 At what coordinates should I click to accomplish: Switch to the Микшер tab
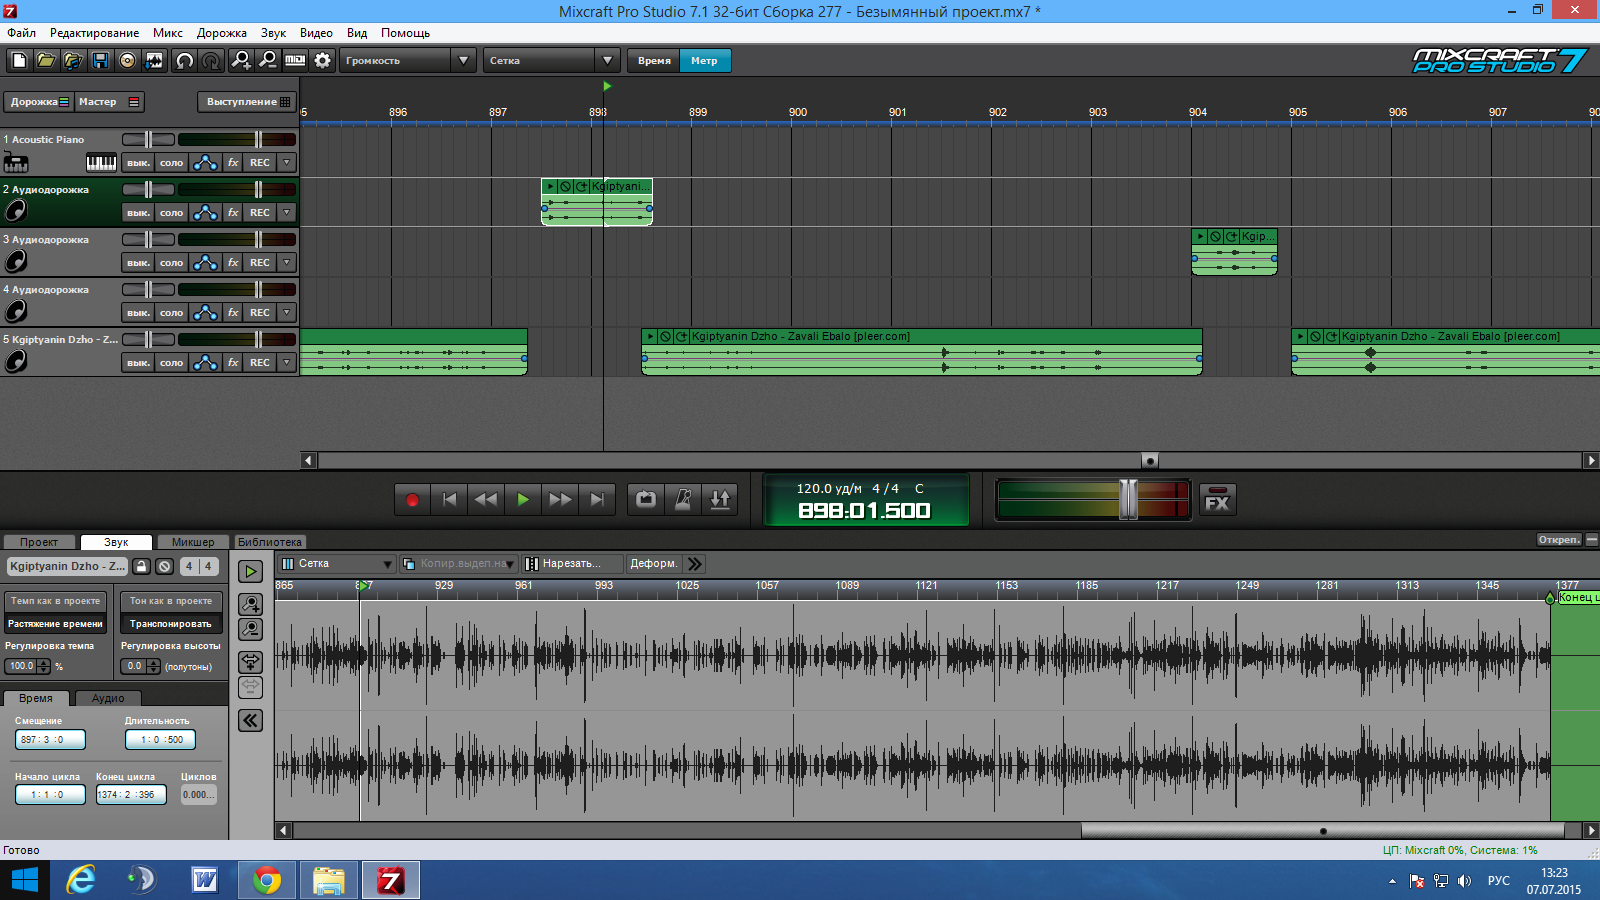(193, 542)
